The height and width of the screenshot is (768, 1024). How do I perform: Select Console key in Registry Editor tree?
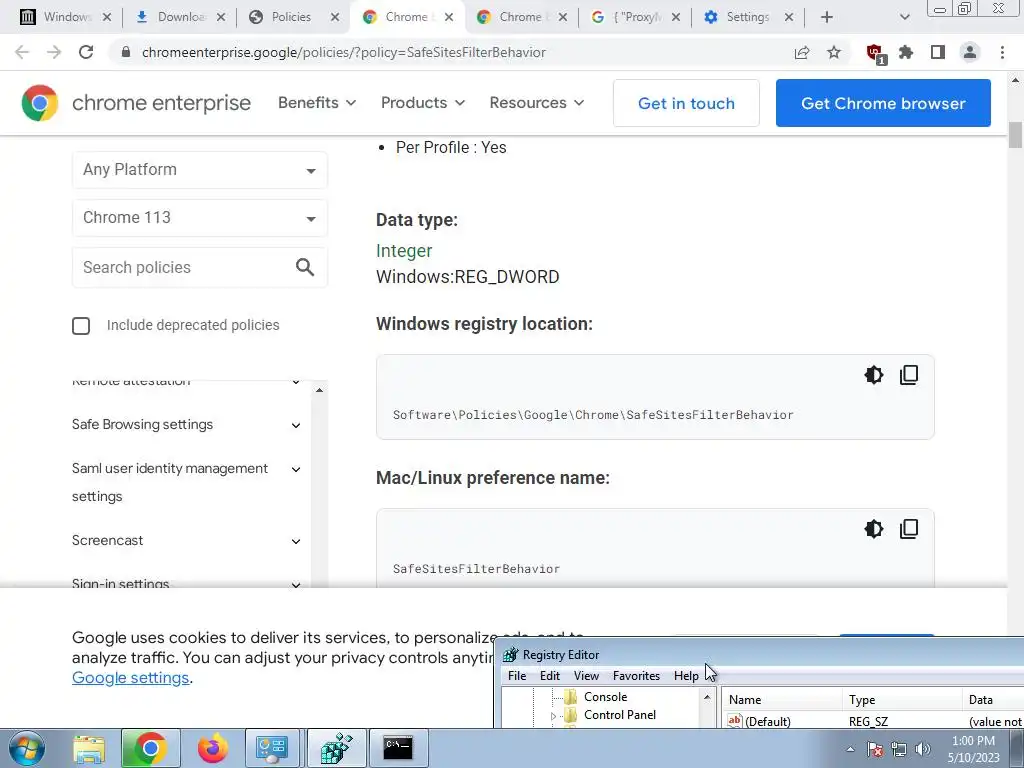tap(605, 697)
